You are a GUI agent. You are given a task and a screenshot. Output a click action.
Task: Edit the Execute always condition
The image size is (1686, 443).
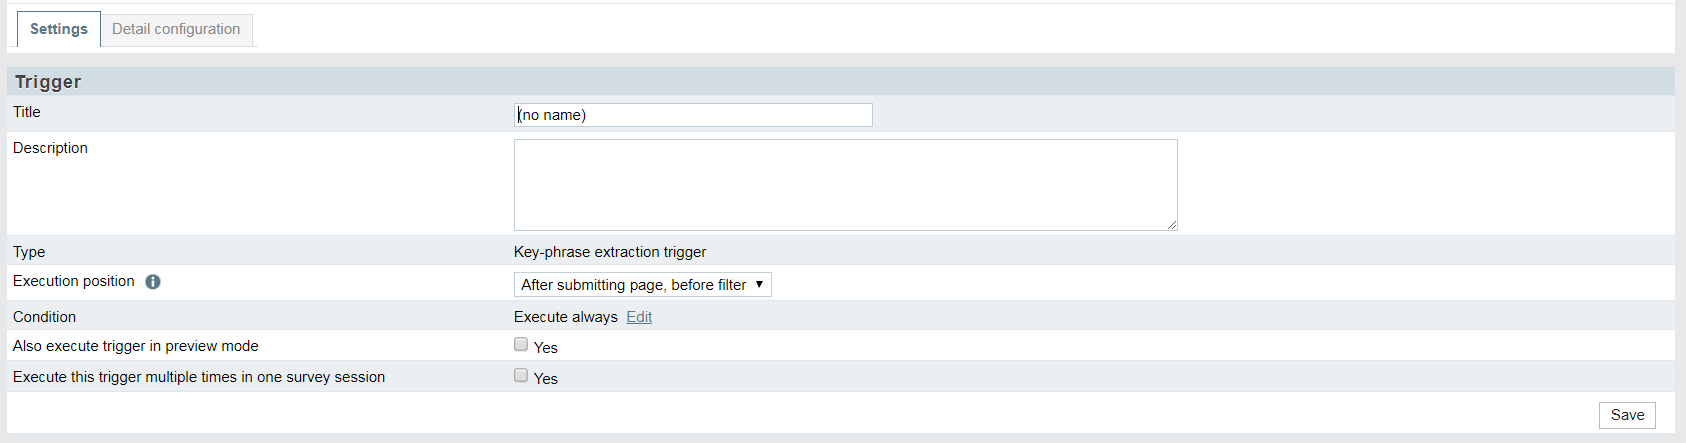tap(639, 317)
